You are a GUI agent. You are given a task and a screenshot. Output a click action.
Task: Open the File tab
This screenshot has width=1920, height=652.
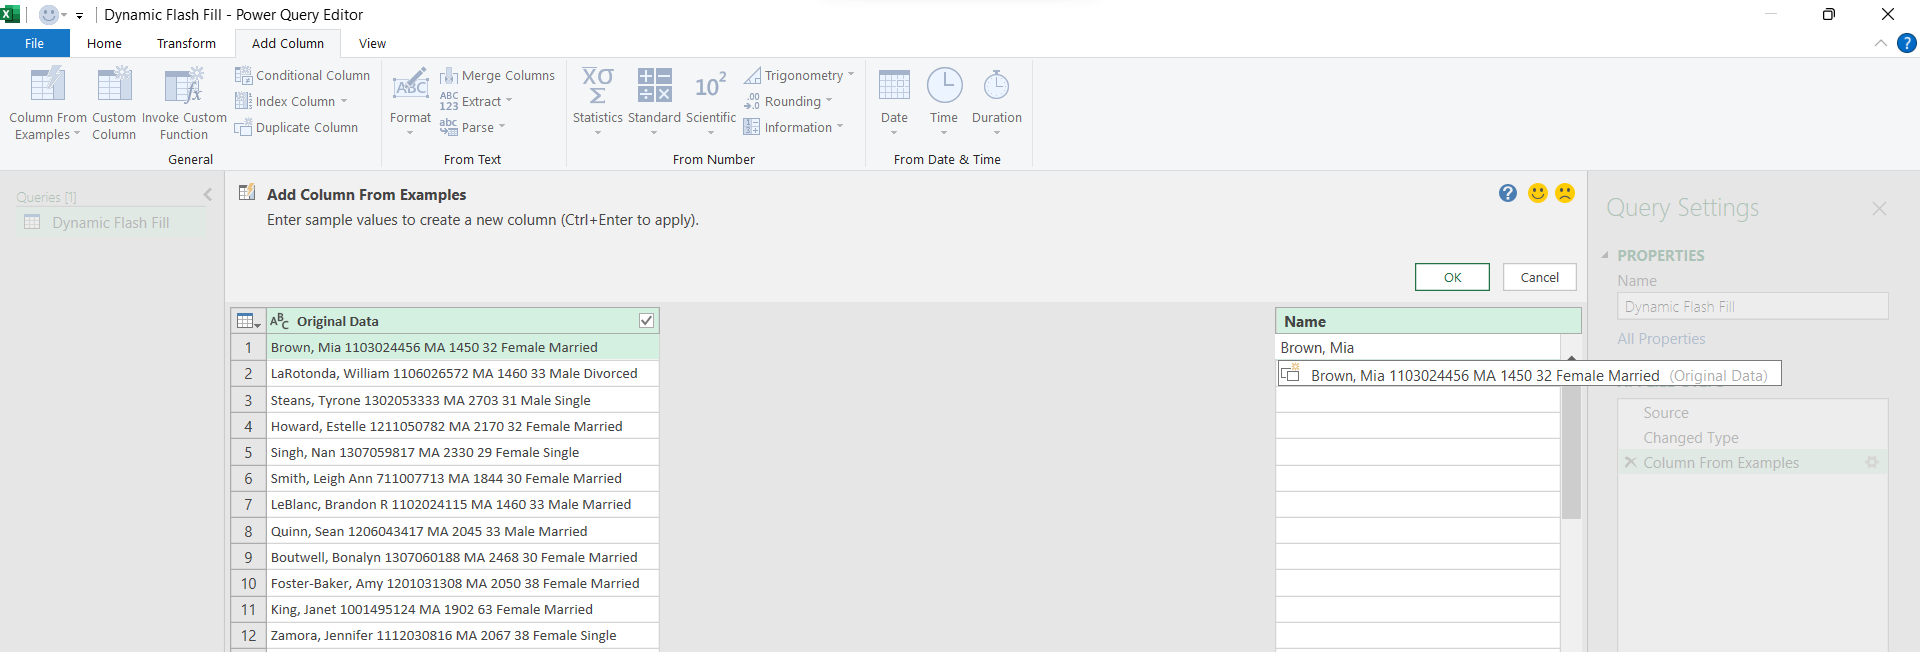tap(35, 43)
